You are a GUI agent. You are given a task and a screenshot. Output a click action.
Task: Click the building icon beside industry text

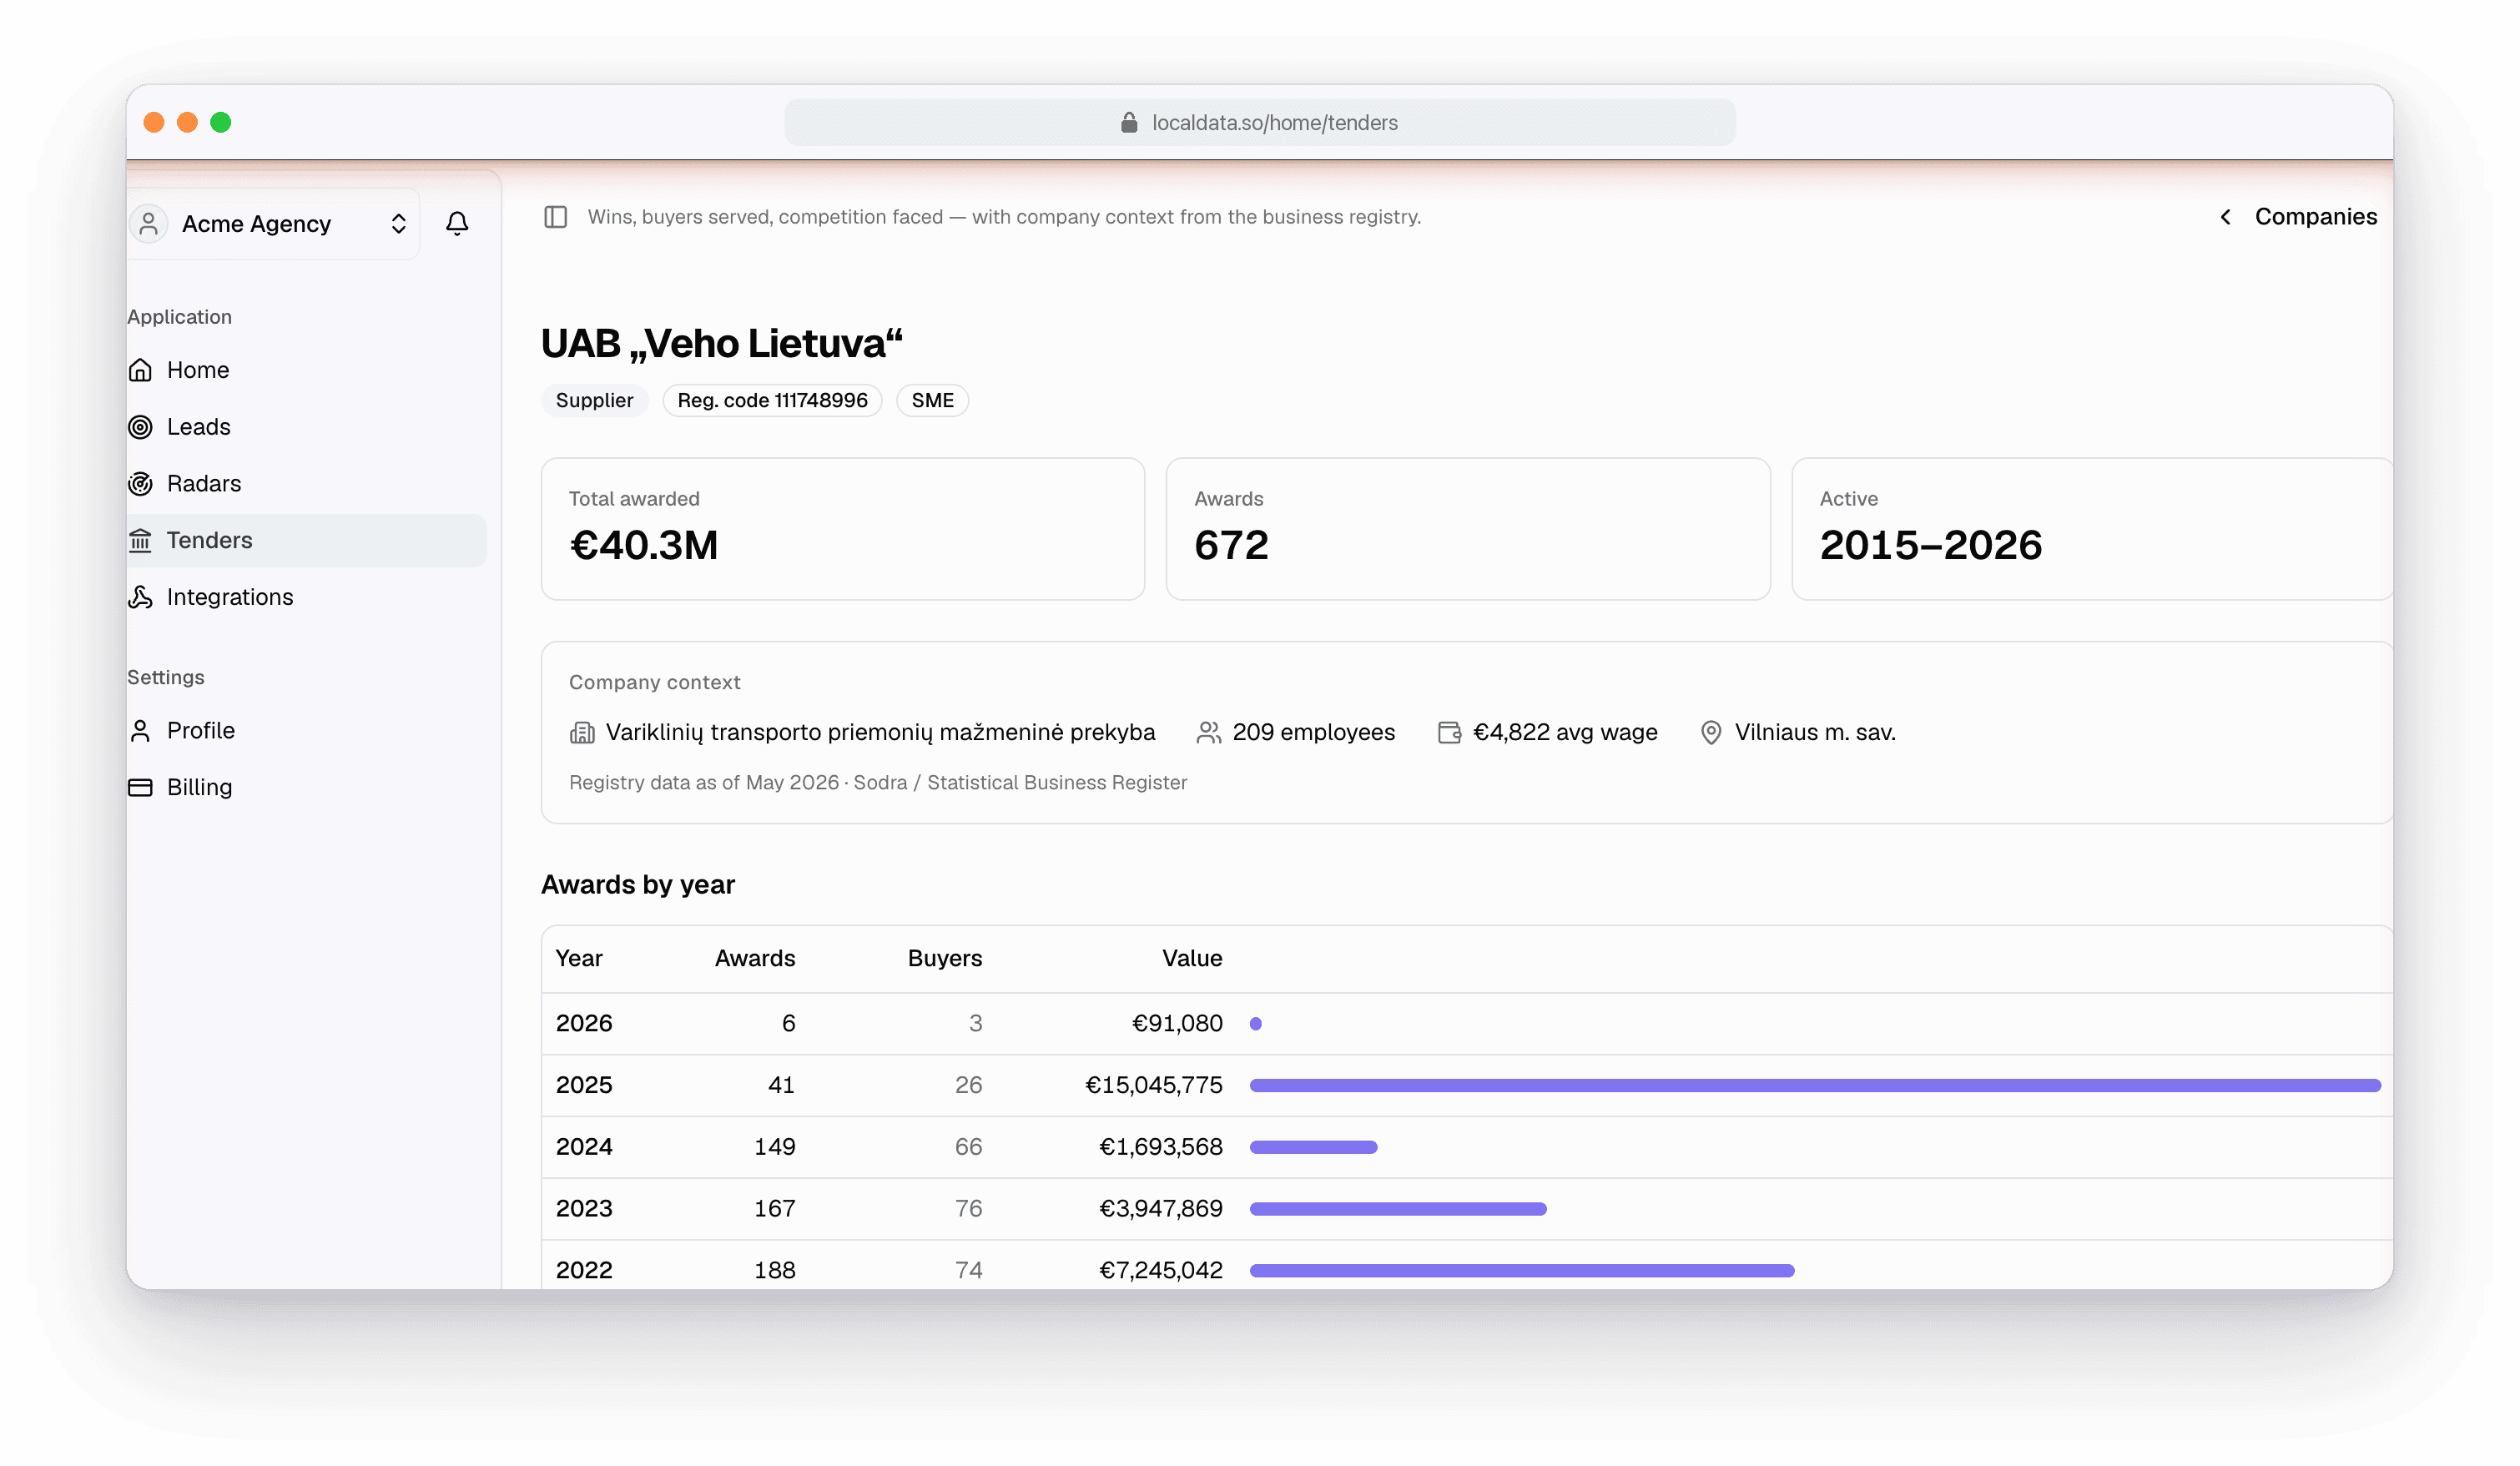click(x=582, y=733)
